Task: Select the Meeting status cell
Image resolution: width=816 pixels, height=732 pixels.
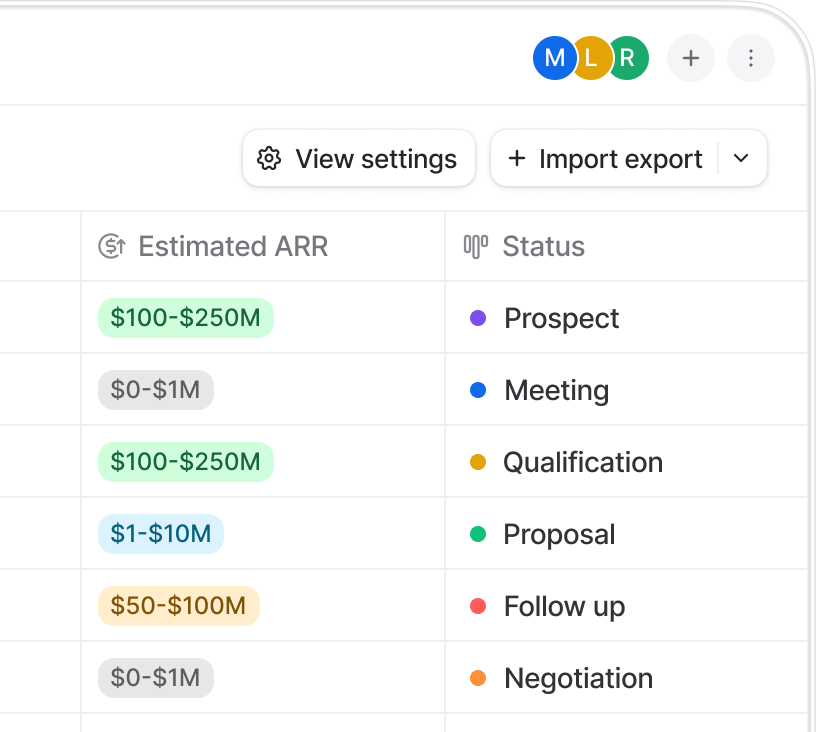Action: [556, 390]
